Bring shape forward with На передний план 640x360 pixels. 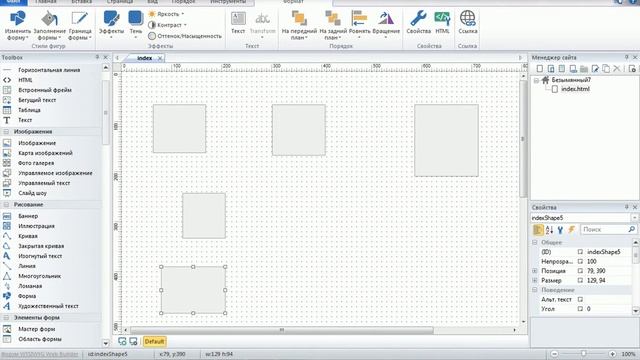[x=299, y=25]
